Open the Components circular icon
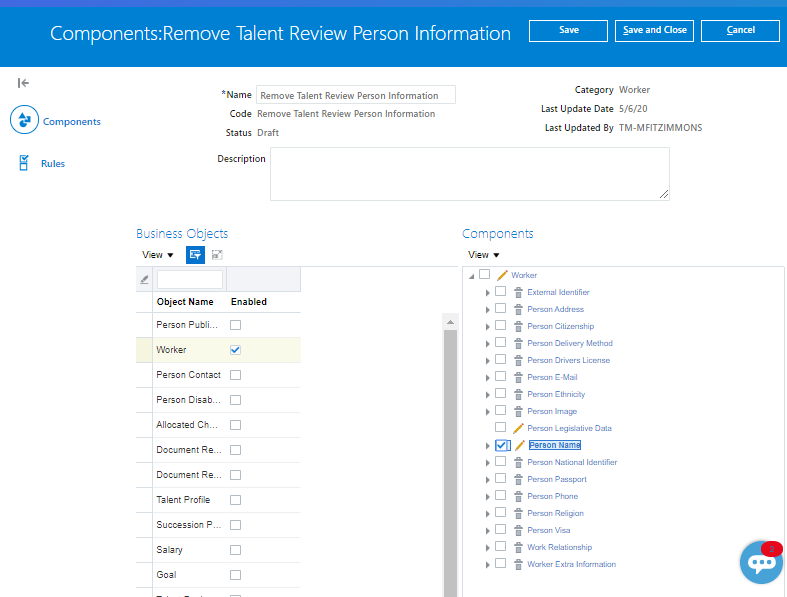Viewport: 787px width, 597px height. coord(24,120)
